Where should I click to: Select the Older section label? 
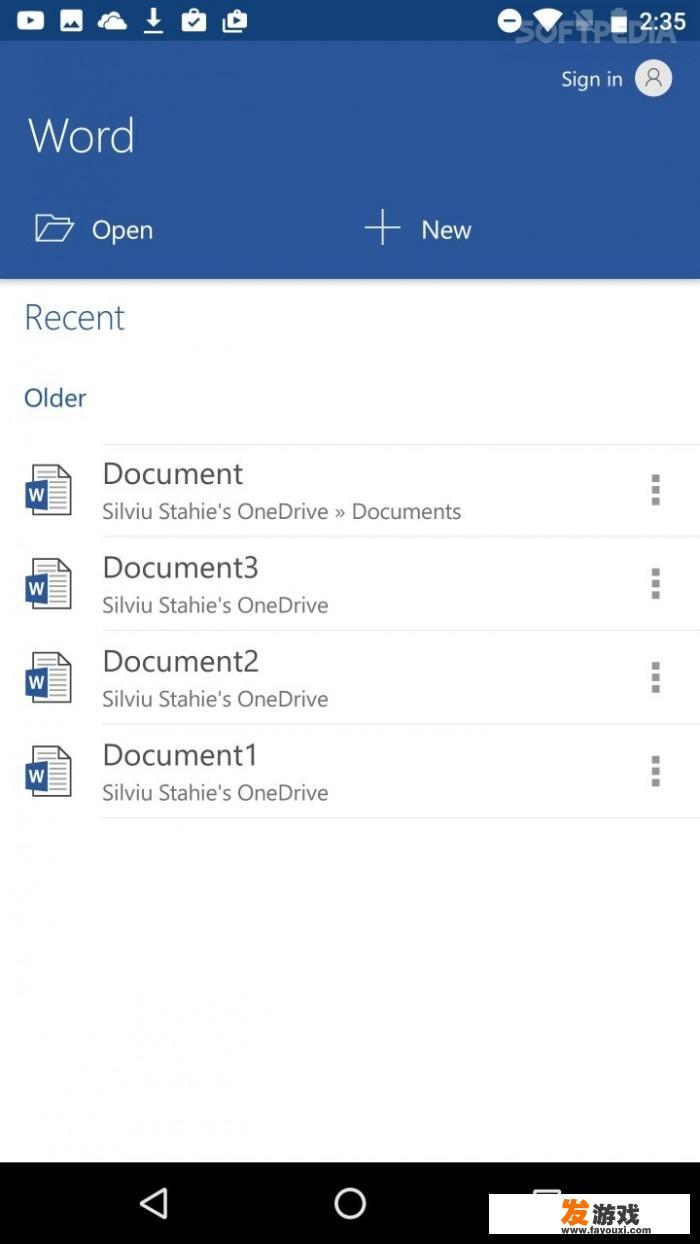coord(55,398)
